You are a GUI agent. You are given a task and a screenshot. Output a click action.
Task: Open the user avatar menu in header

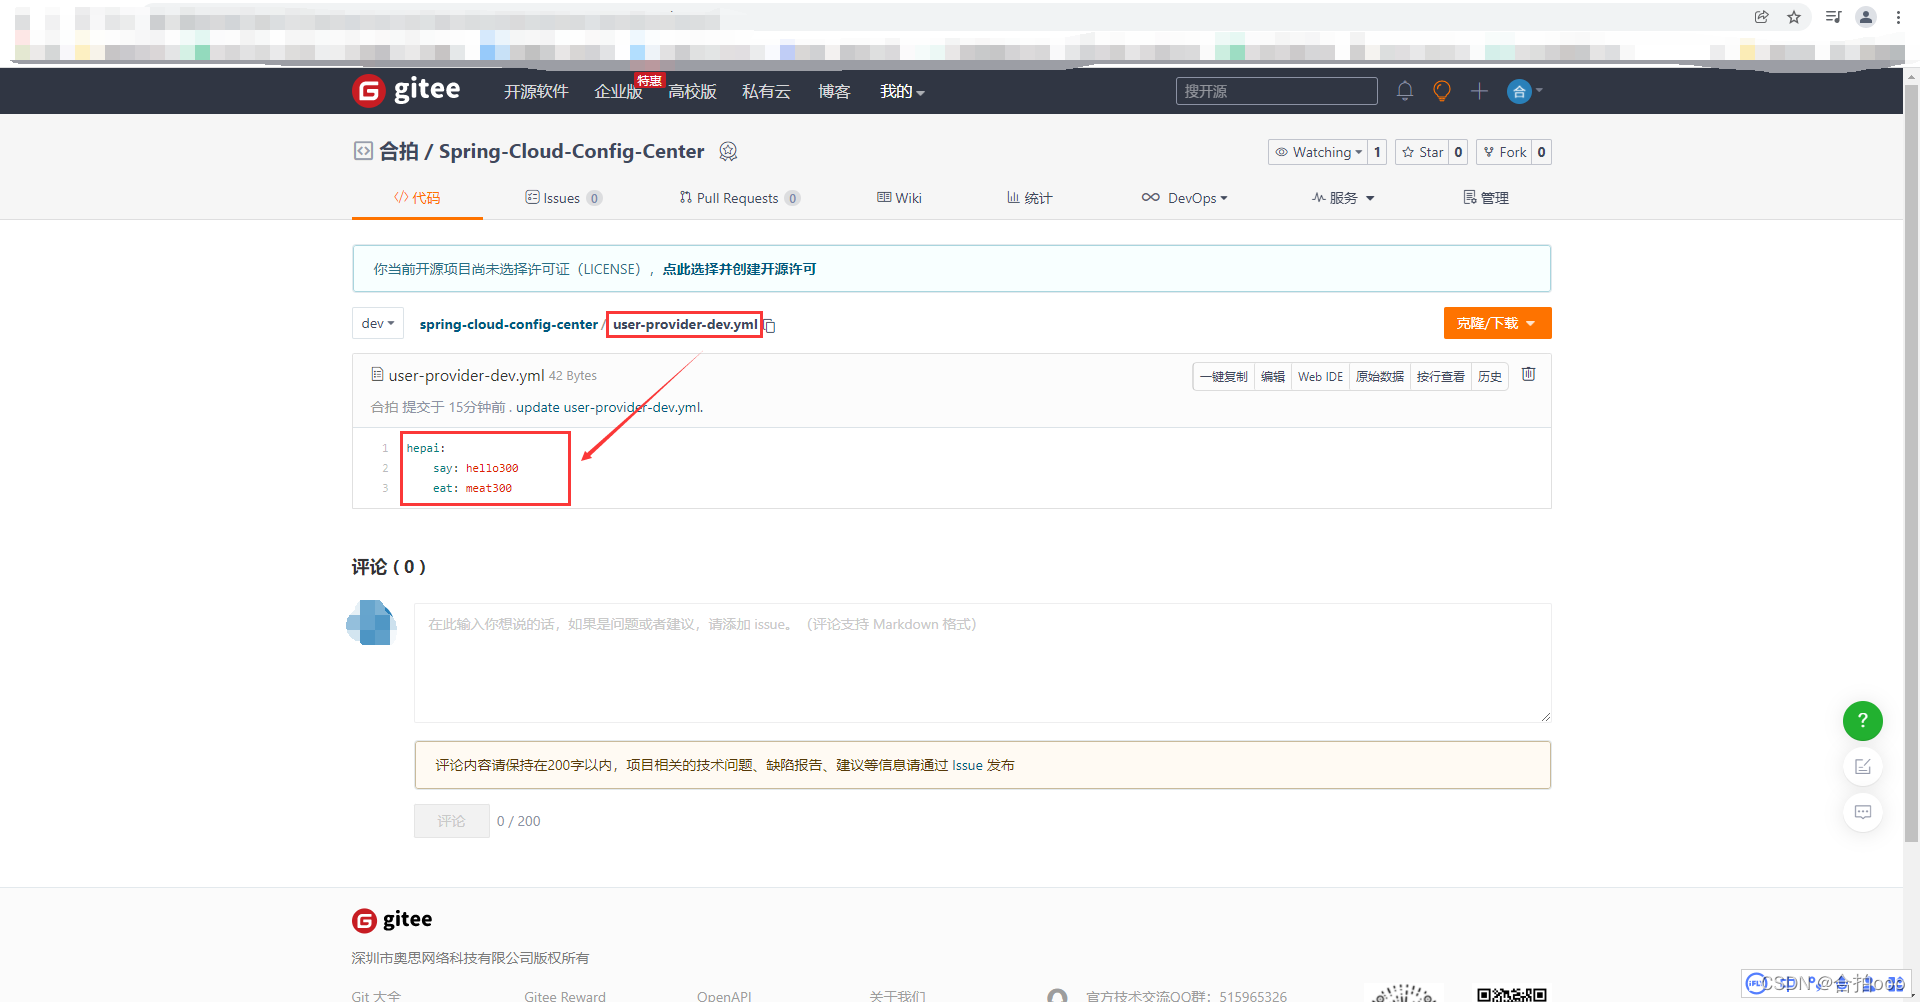pyautogui.click(x=1525, y=91)
